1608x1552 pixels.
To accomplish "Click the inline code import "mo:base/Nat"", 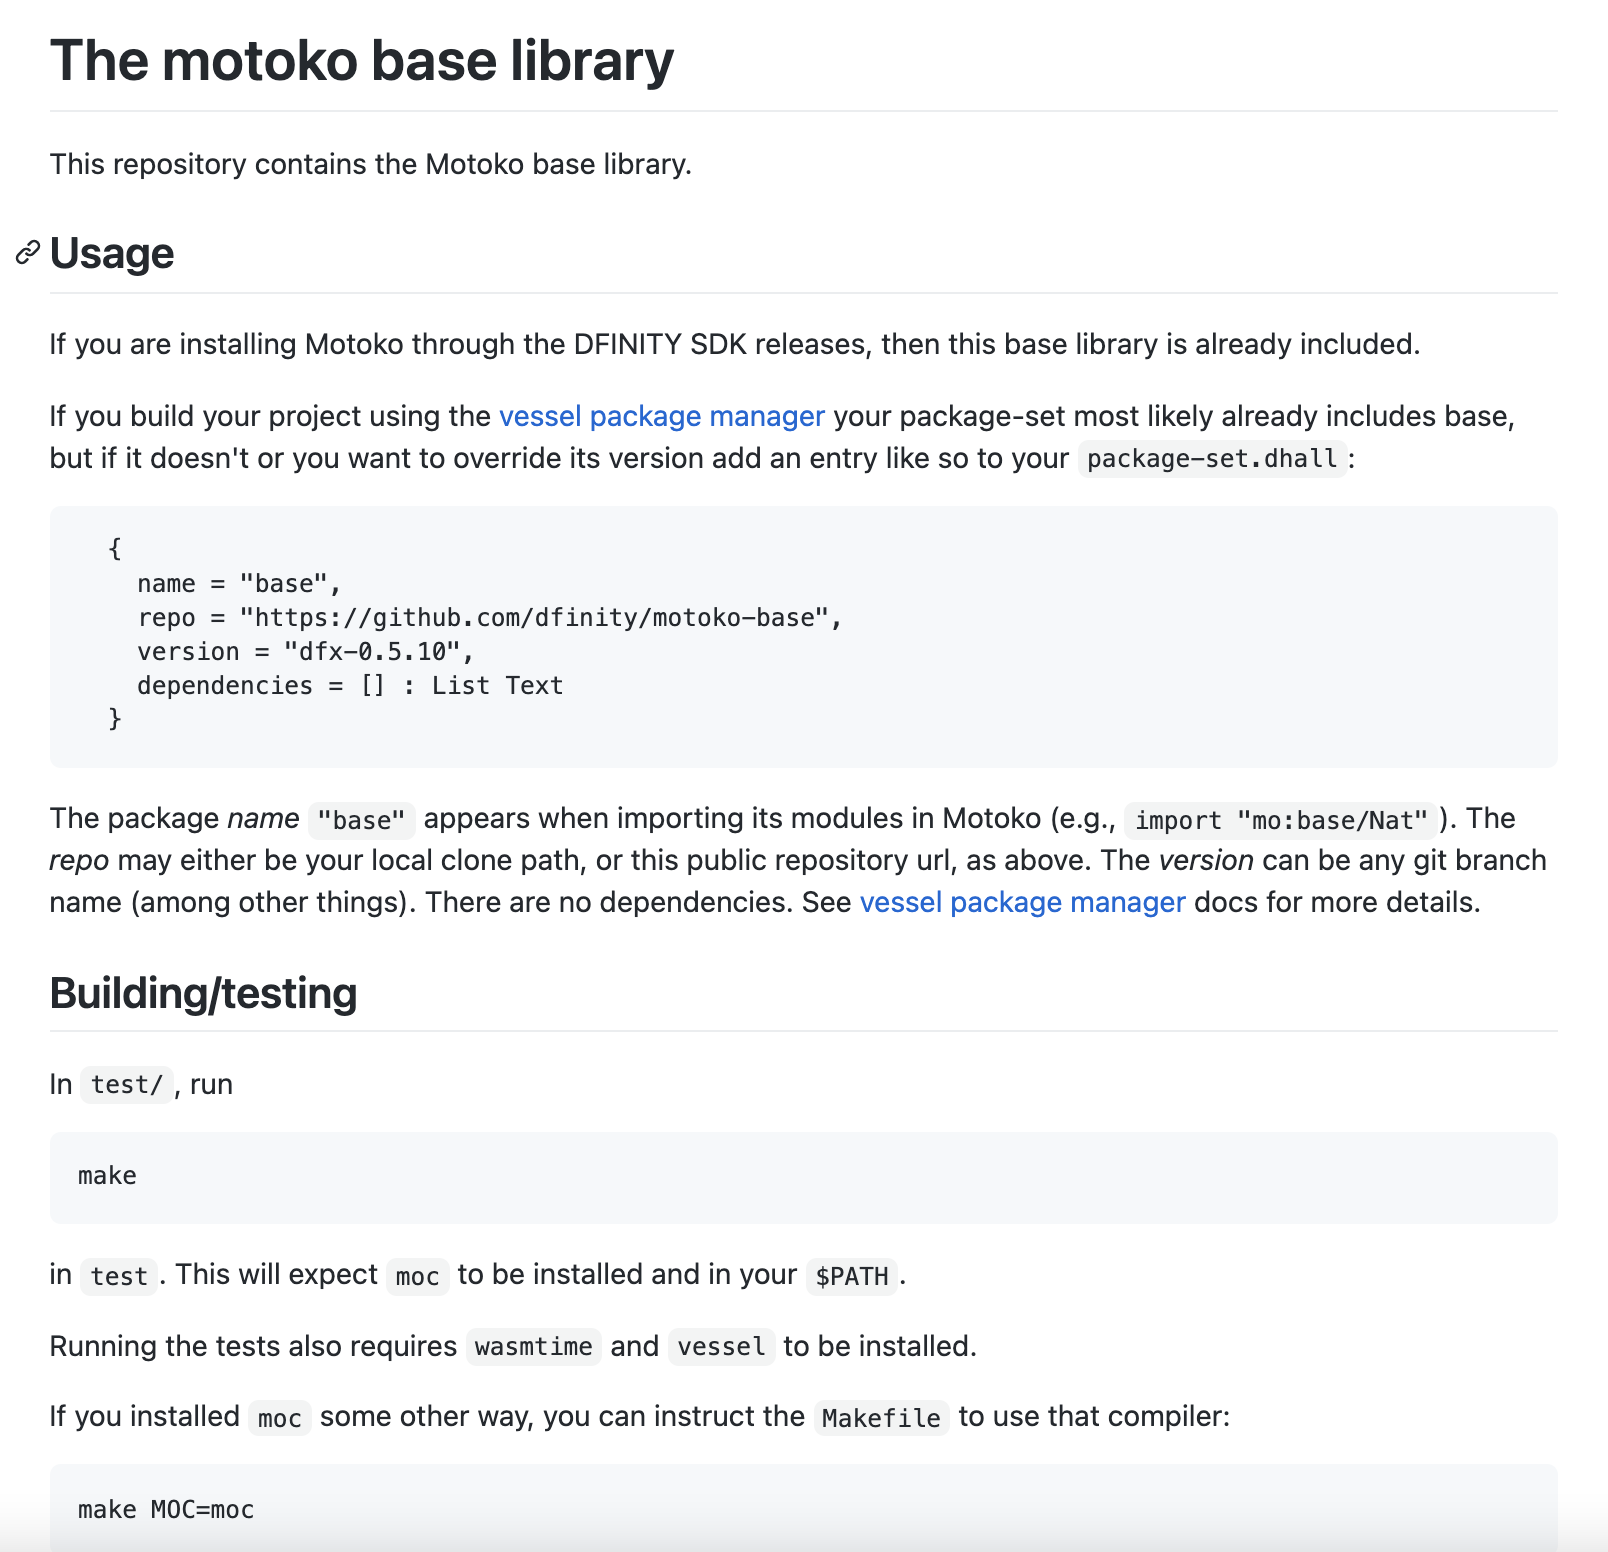I will click(x=1281, y=820).
